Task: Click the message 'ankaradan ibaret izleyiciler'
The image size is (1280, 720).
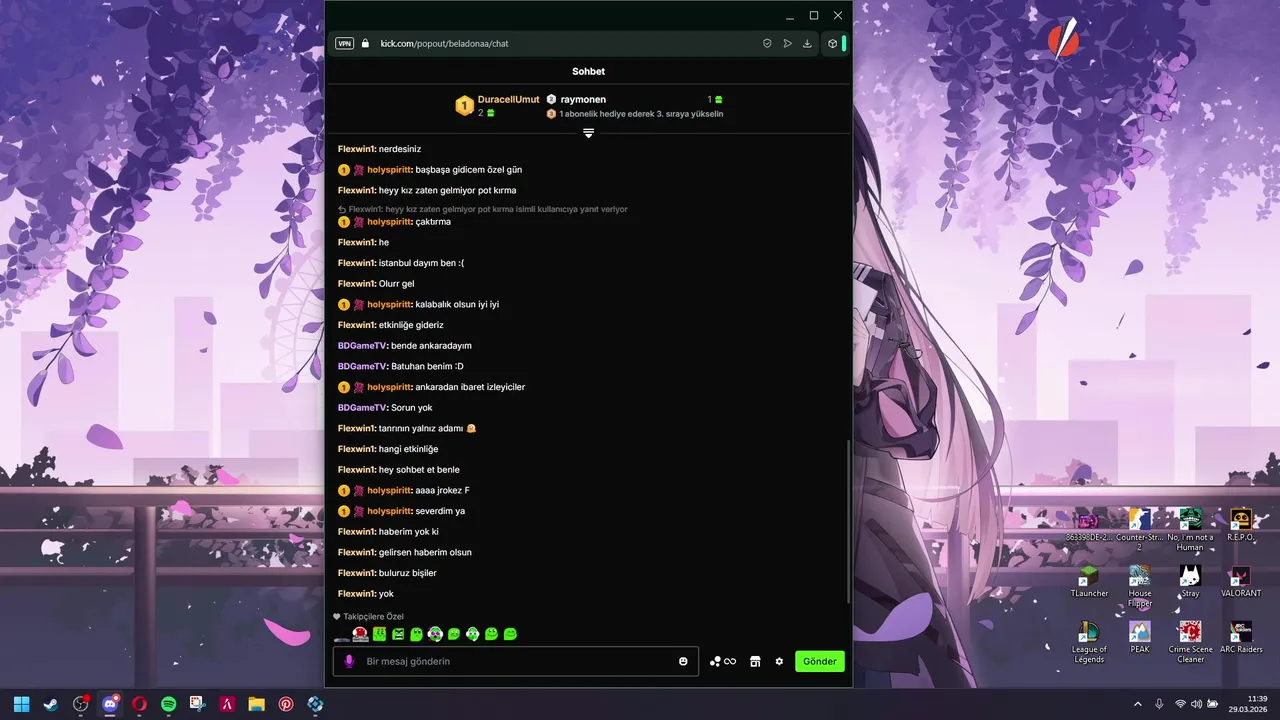Action: point(470,387)
